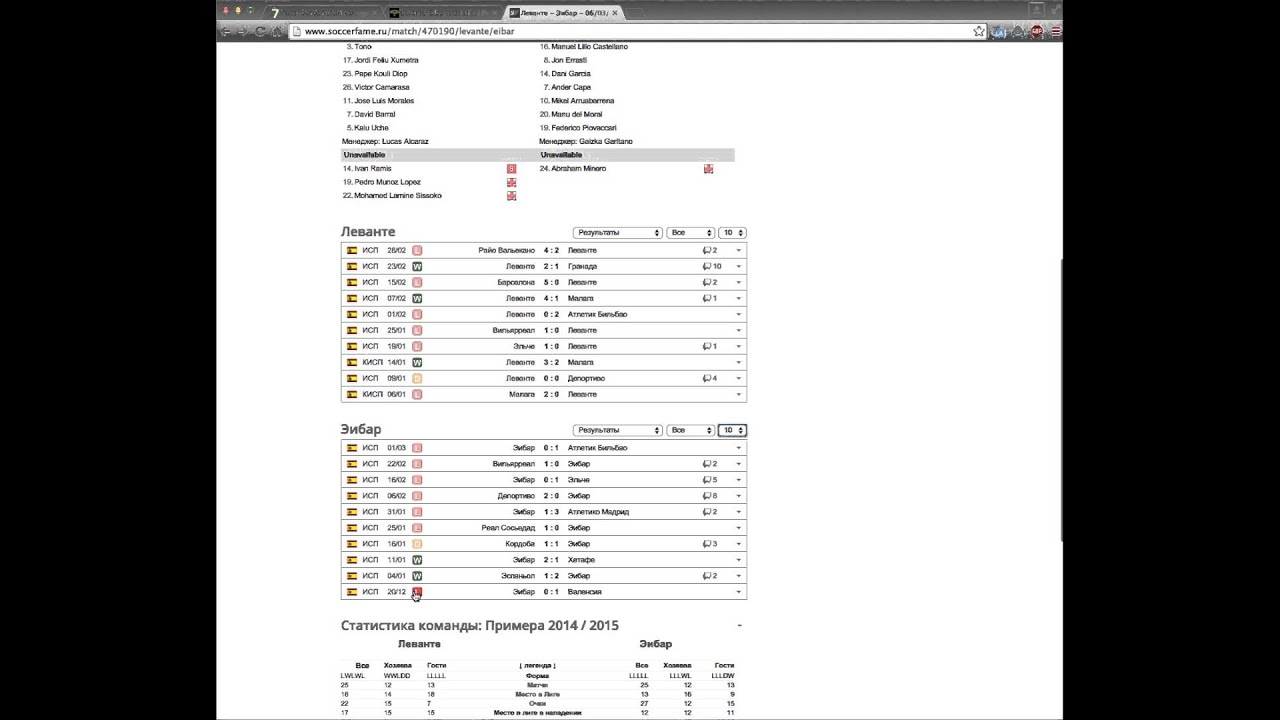The width and height of the screenshot is (1280, 720).
Task: Click manager text Lucas Alcaraz
Action: 405,142
